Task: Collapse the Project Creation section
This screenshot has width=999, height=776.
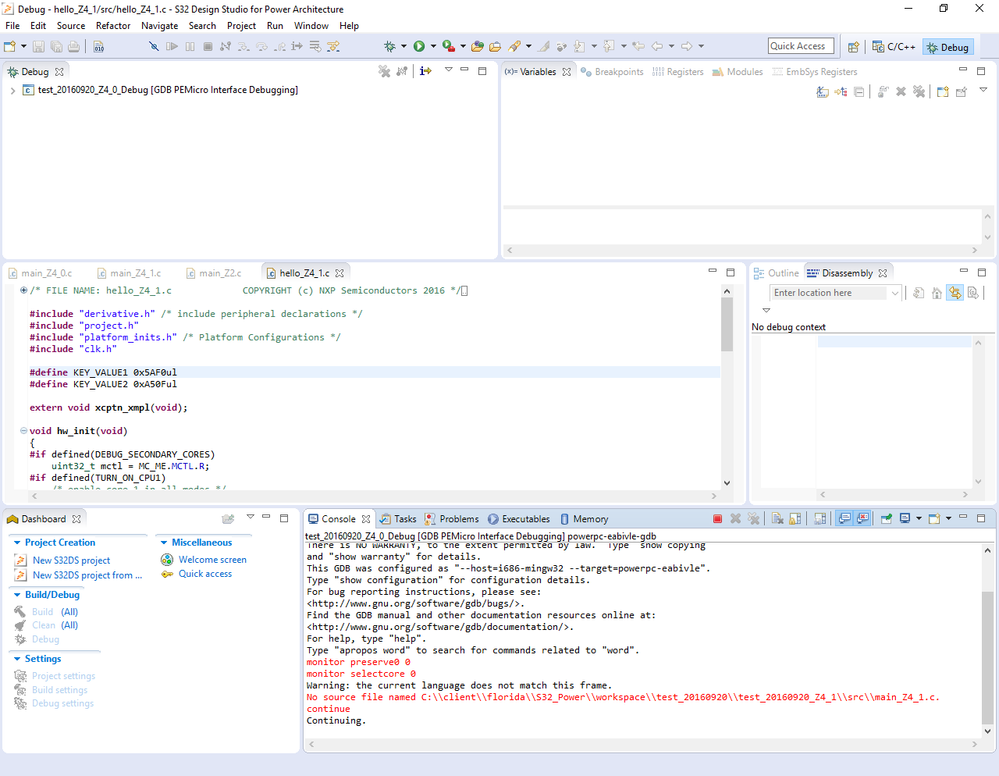Action: click(x=17, y=543)
